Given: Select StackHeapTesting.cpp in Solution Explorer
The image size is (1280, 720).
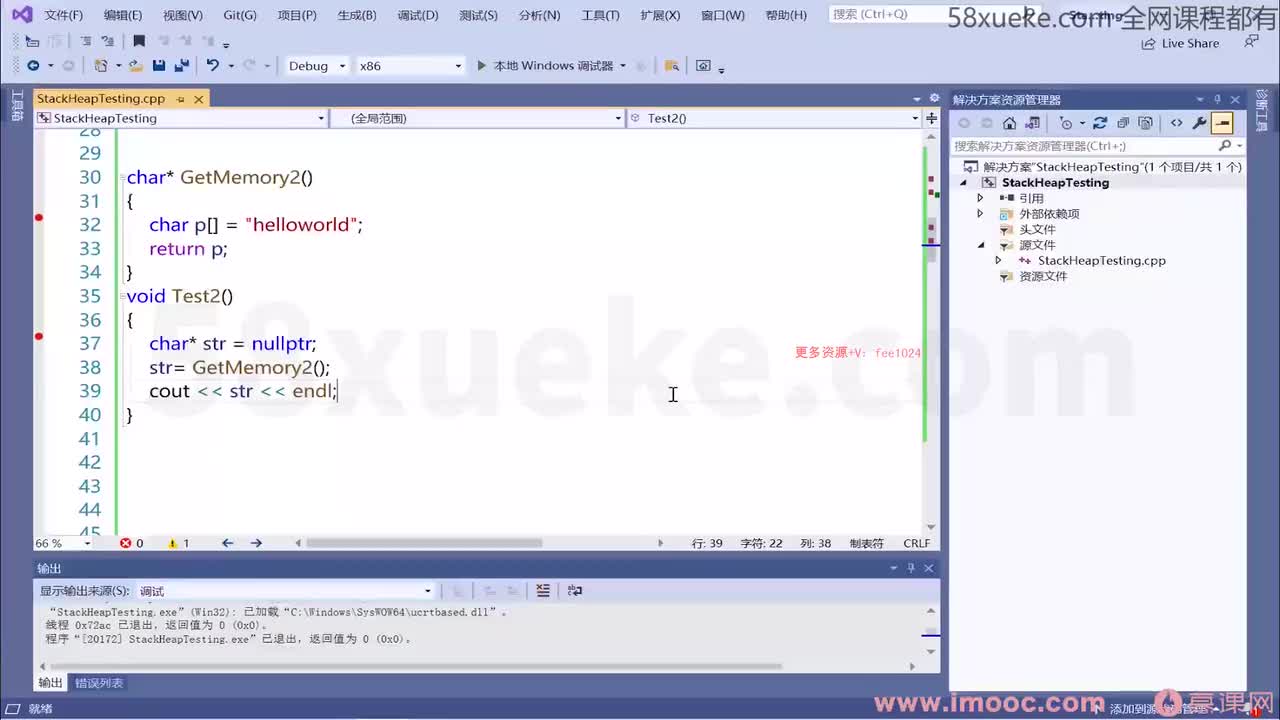Looking at the screenshot, I should [x=1101, y=261].
